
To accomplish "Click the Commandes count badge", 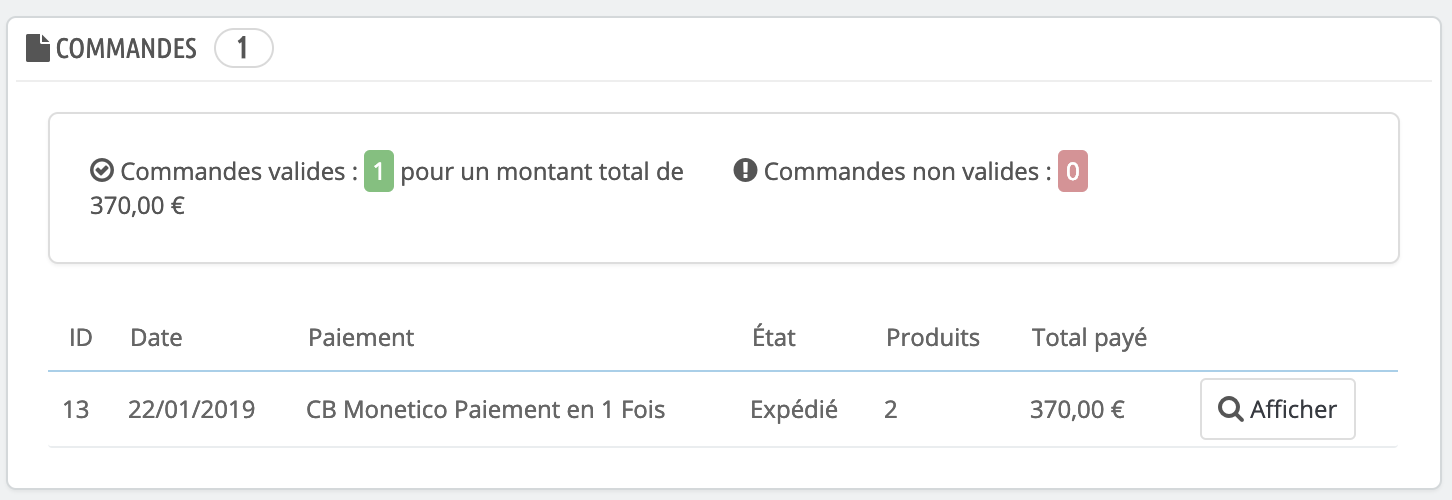I will click(x=244, y=48).
